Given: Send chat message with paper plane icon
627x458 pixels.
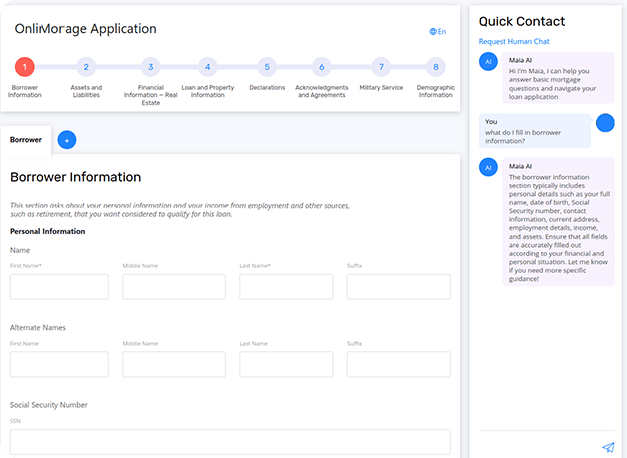Looking at the screenshot, I should pos(608,447).
